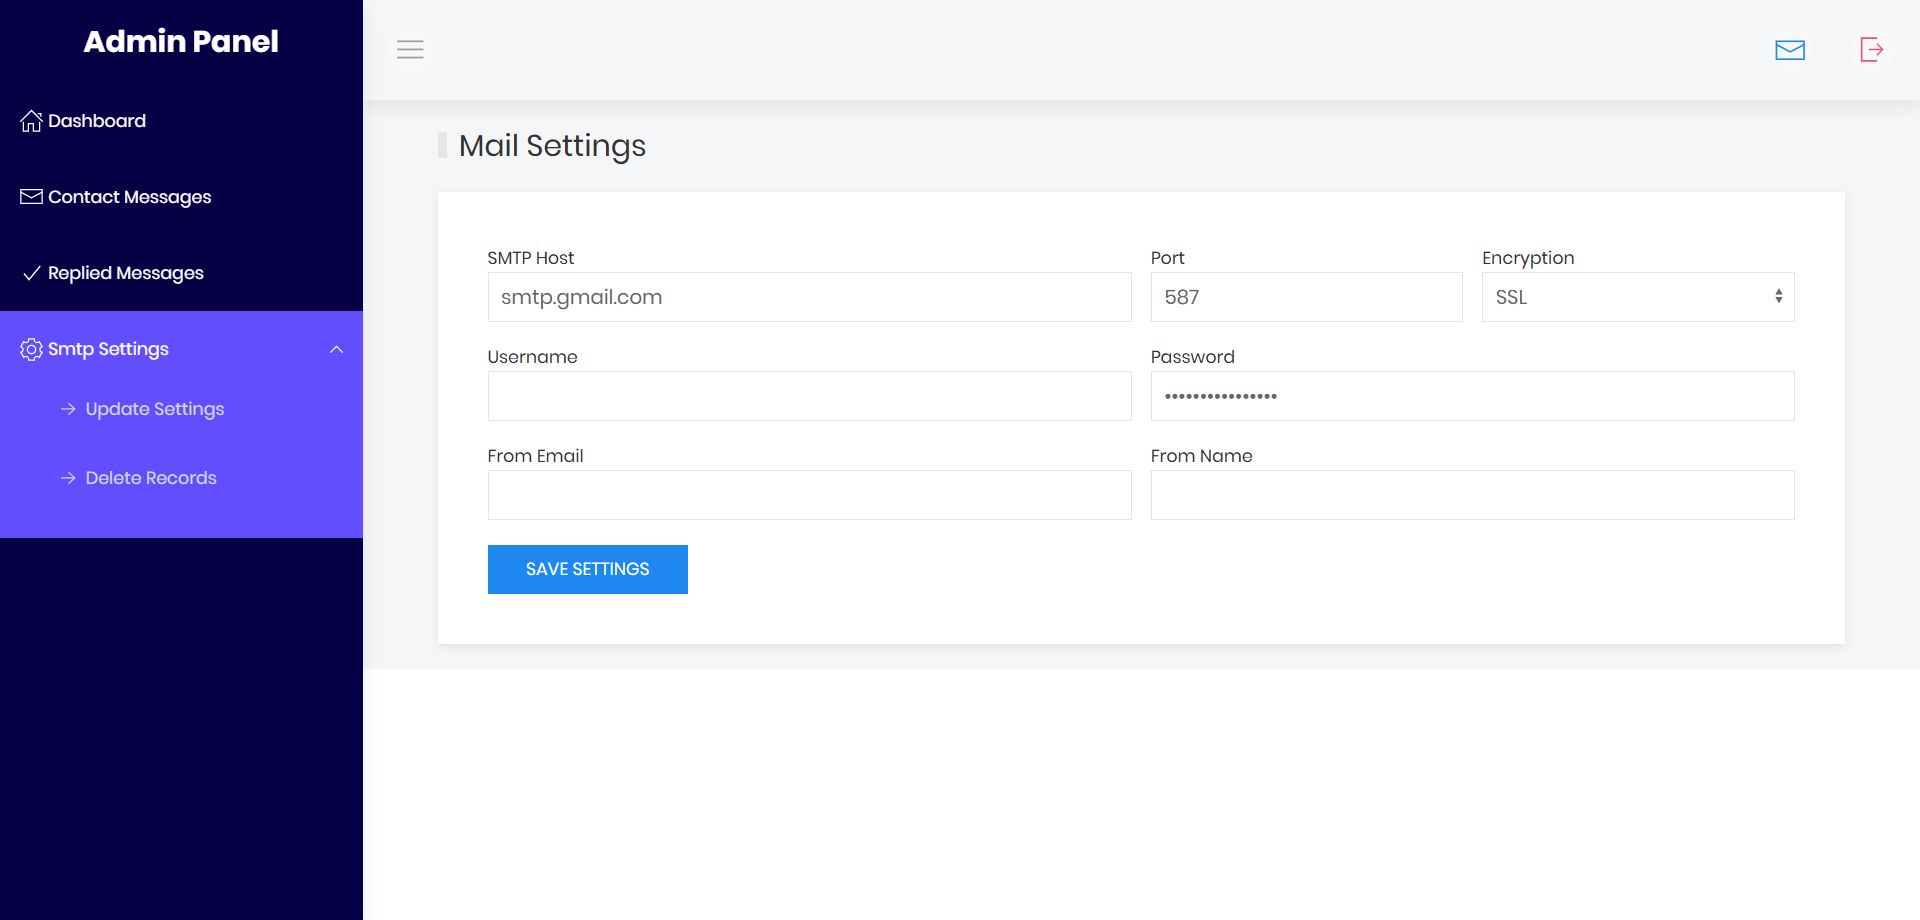The width and height of the screenshot is (1920, 920).
Task: Click the arrow icon beside Update Settings
Action: click(x=68, y=409)
